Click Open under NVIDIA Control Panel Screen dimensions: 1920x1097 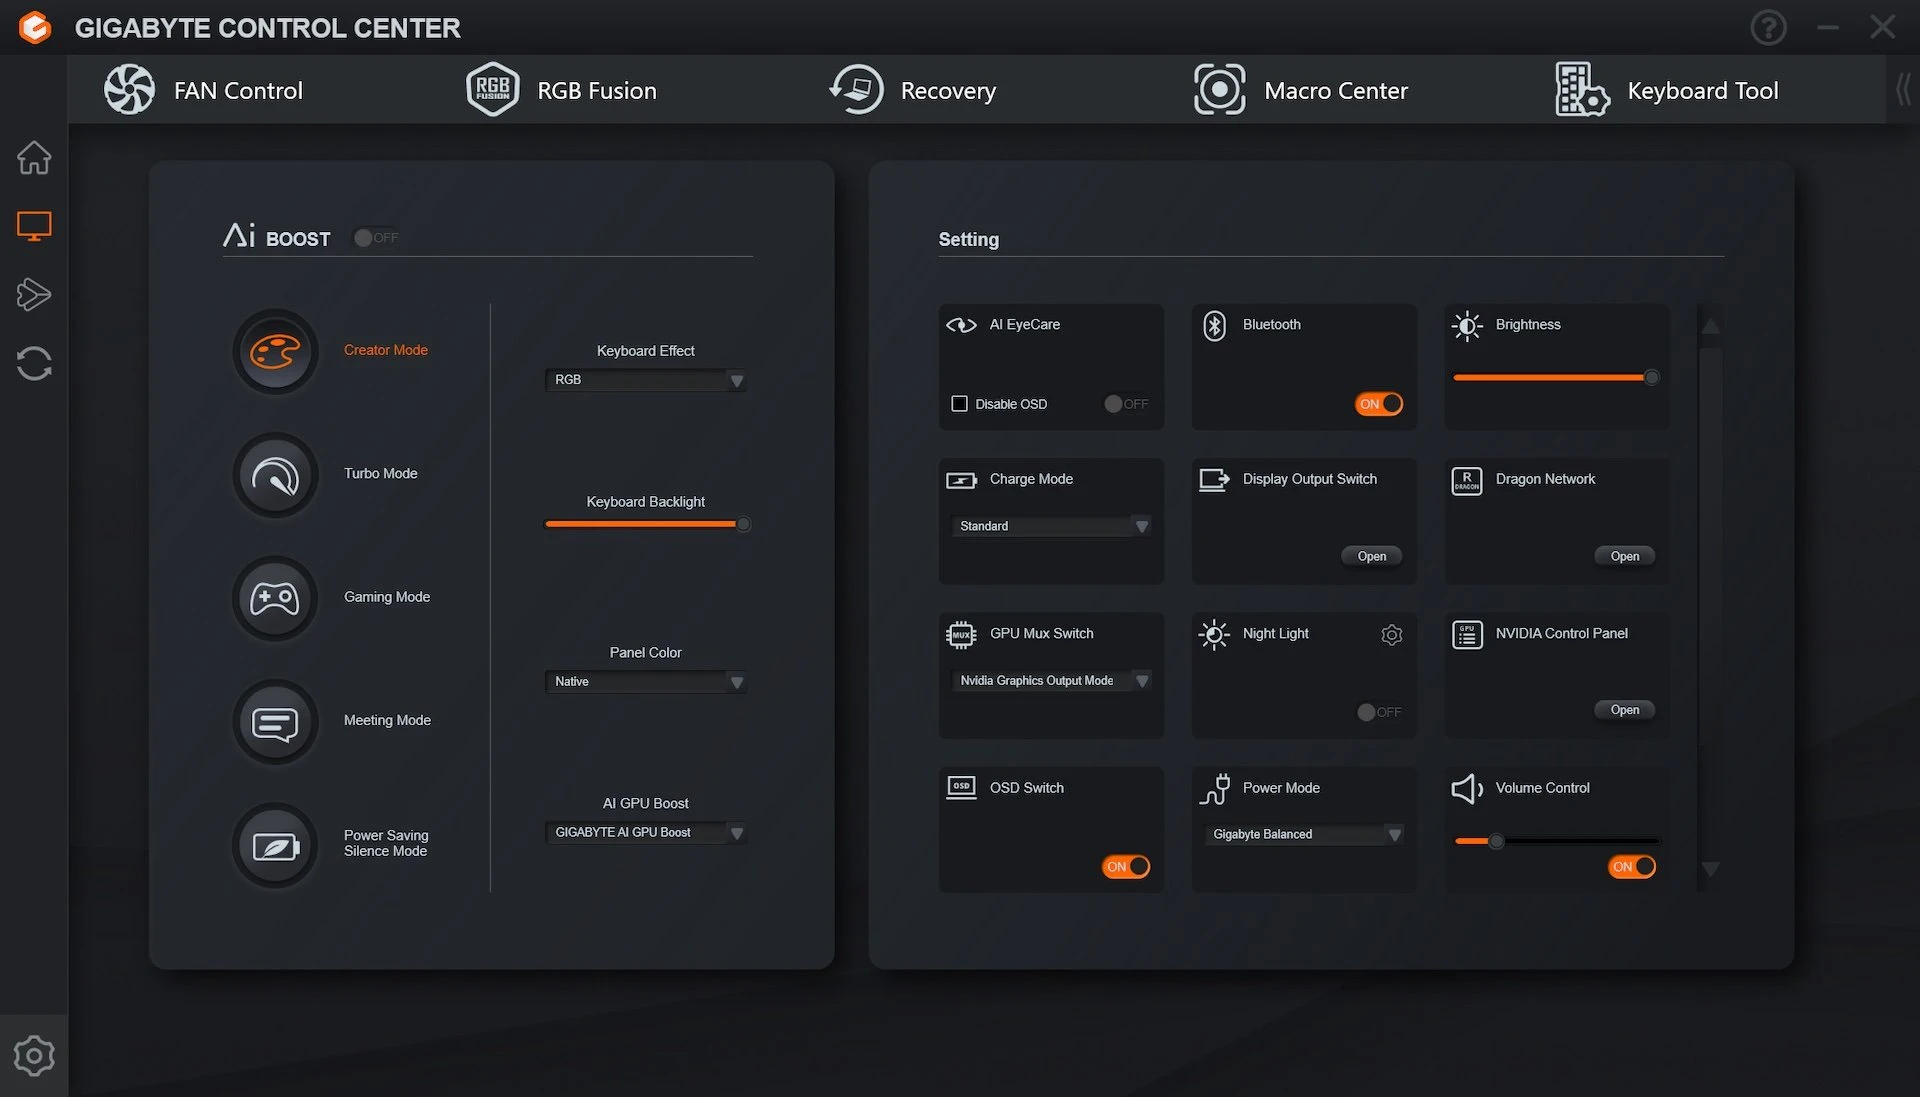(x=1625, y=710)
